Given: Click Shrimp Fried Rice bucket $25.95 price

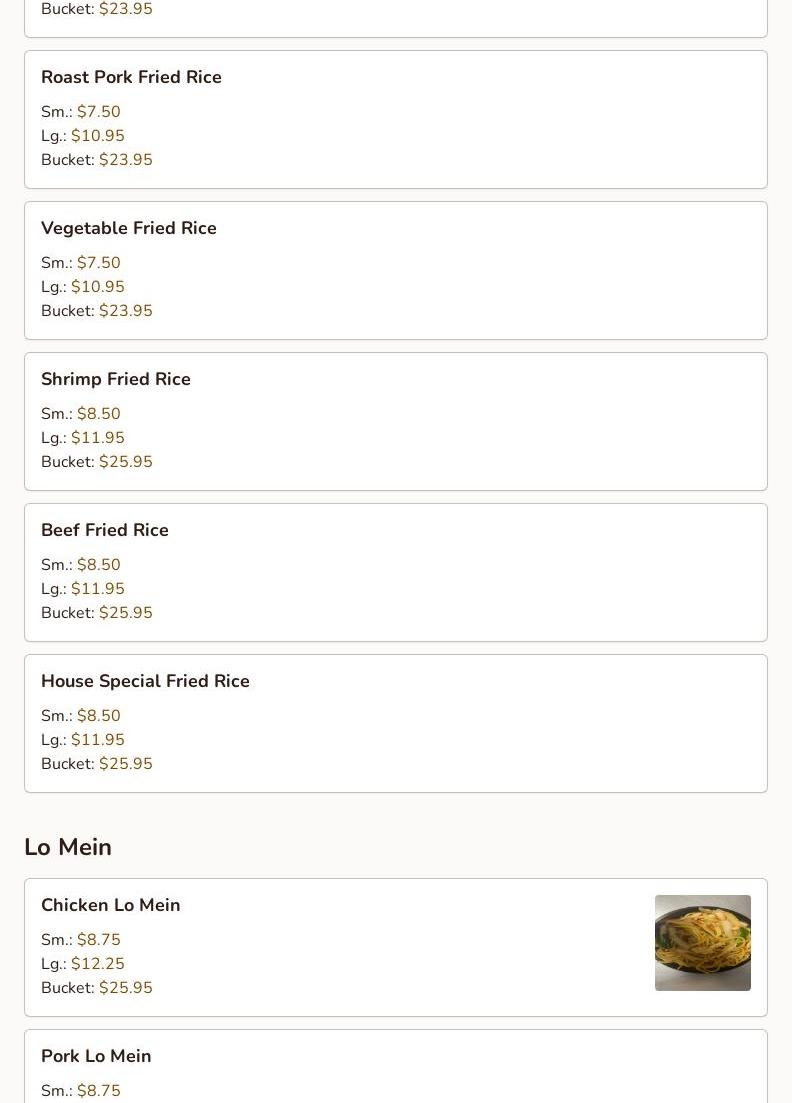Looking at the screenshot, I should point(126,461).
